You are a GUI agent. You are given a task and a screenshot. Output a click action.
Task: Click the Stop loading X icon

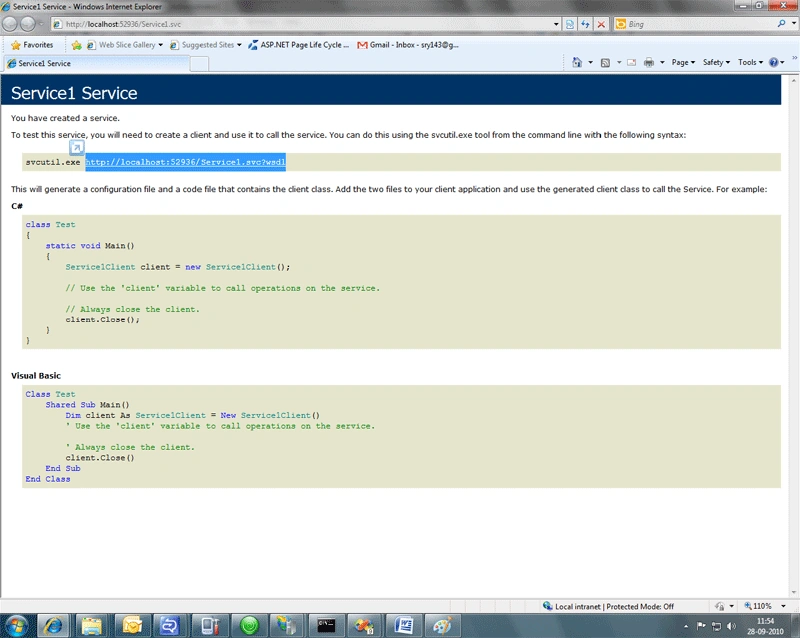click(601, 24)
